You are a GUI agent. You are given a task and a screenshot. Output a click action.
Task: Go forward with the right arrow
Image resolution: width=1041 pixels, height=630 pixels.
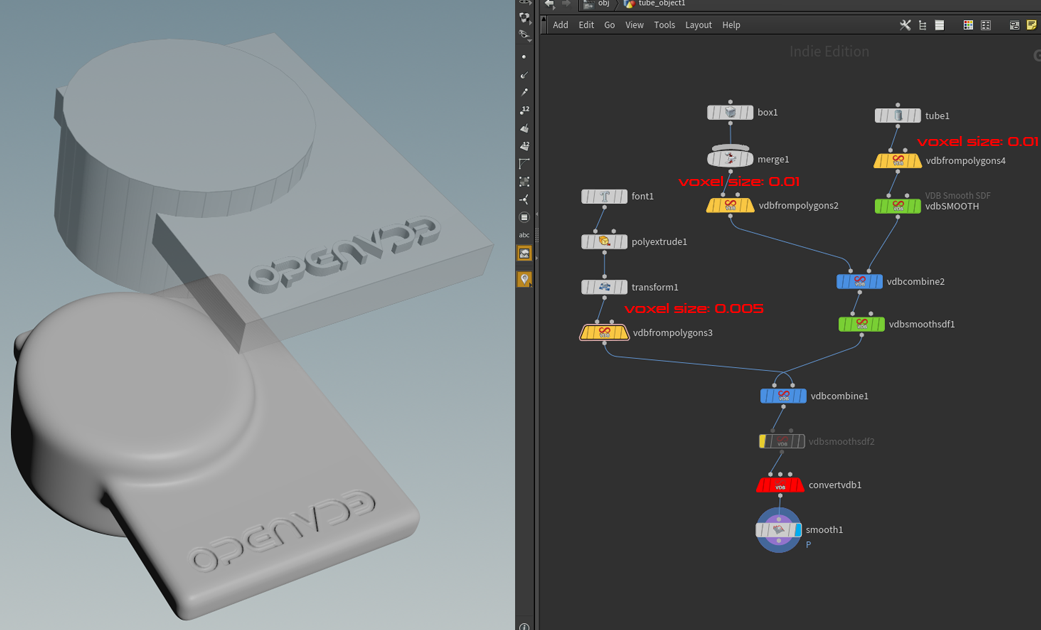click(566, 4)
